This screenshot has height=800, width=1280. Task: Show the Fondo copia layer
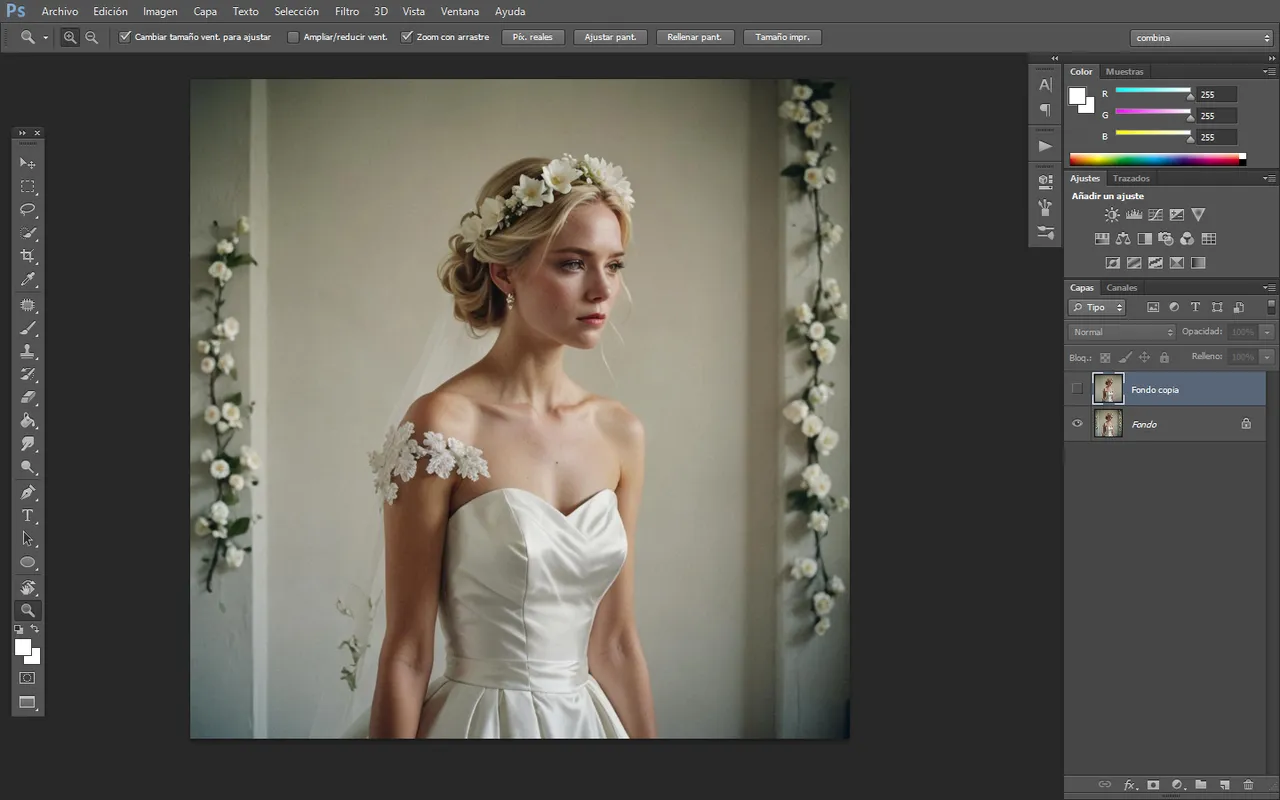(x=1077, y=389)
